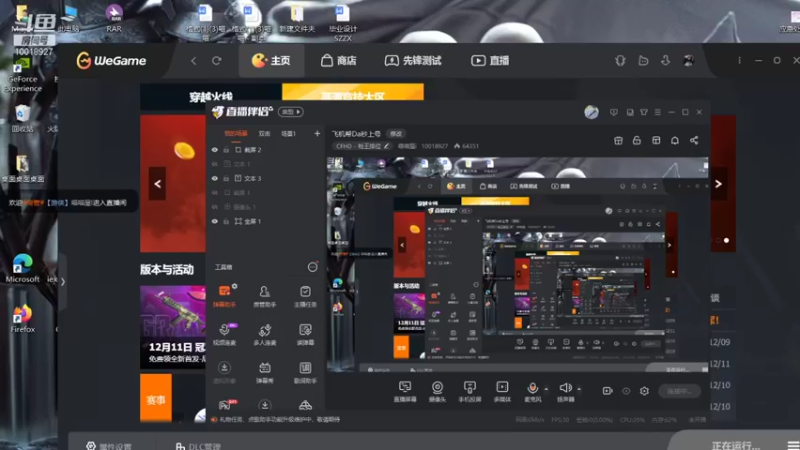Open the WeGame three-dot menu
Screen dimensions: 800x450
(739, 60)
